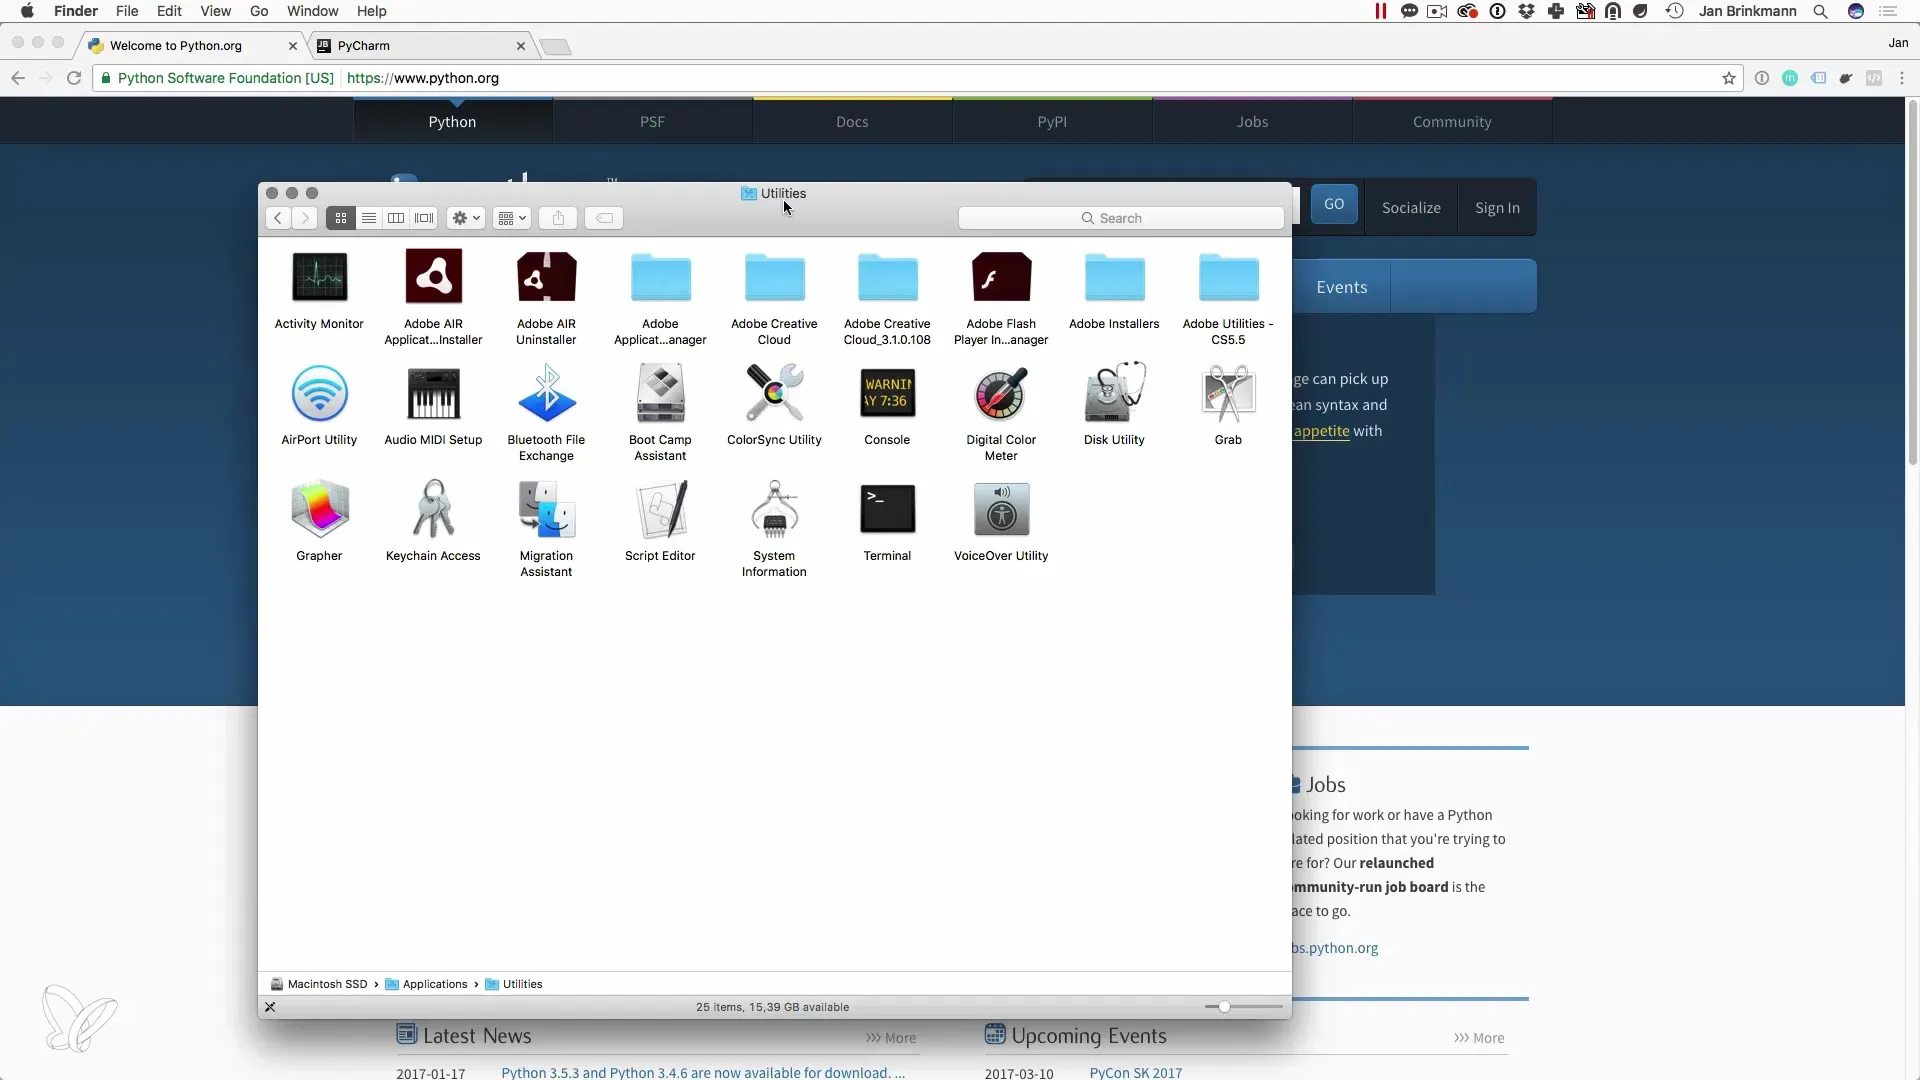Launch AirPort Utility
This screenshot has height=1080, width=1920.
click(x=319, y=393)
